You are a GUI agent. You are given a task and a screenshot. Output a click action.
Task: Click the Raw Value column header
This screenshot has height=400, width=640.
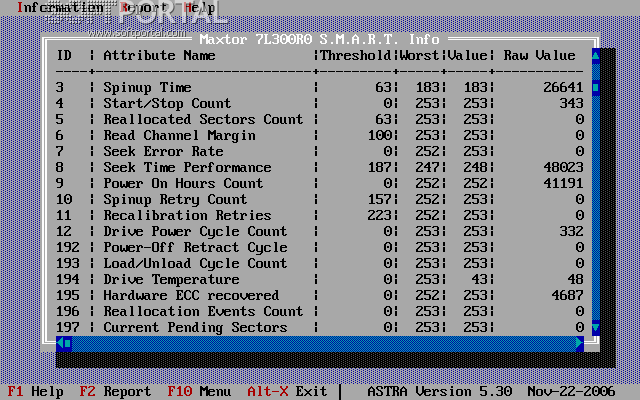[540, 56]
